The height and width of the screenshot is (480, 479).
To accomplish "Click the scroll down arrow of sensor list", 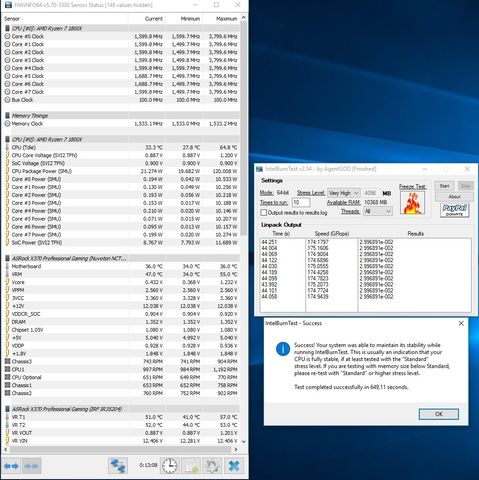I will (243, 441).
